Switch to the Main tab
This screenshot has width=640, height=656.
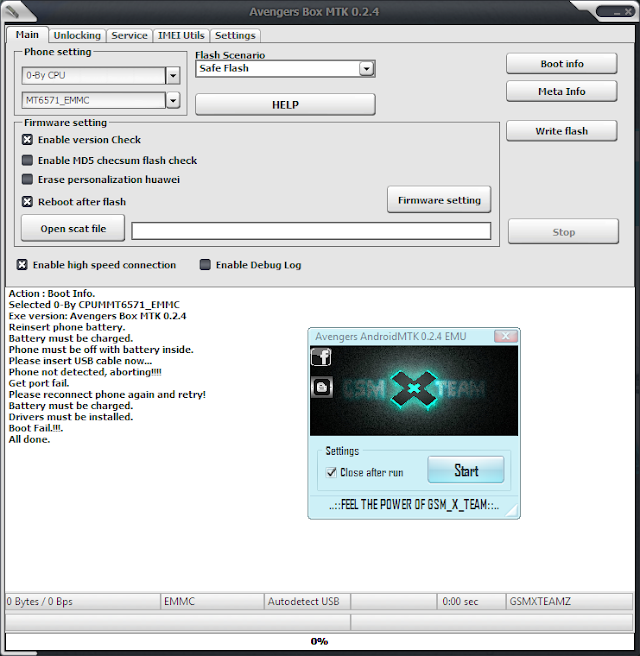(27, 35)
